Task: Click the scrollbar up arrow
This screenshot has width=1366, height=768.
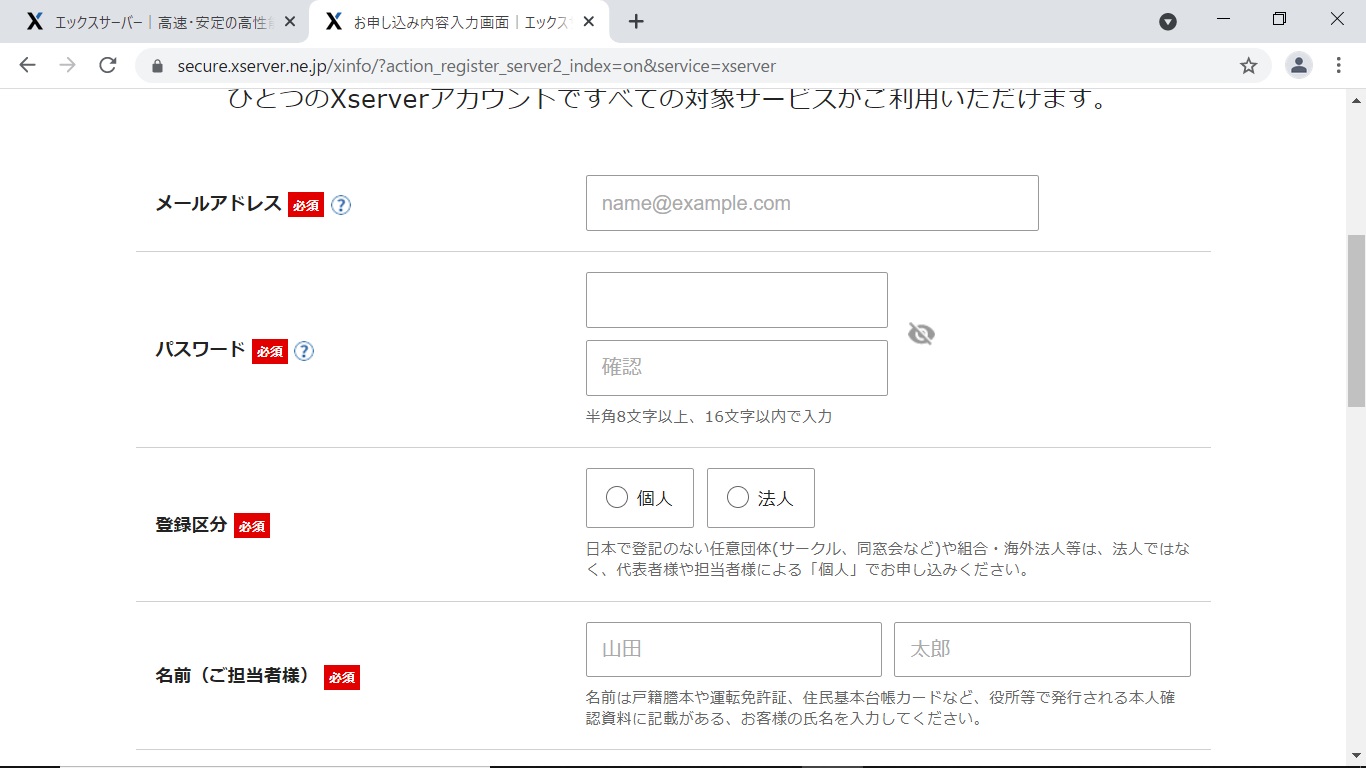Action: 1356,100
